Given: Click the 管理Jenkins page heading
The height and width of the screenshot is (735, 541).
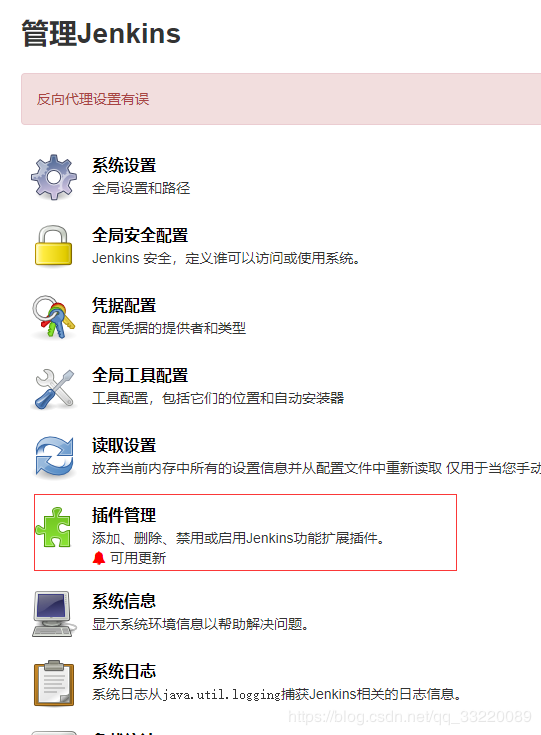Looking at the screenshot, I should [x=101, y=34].
